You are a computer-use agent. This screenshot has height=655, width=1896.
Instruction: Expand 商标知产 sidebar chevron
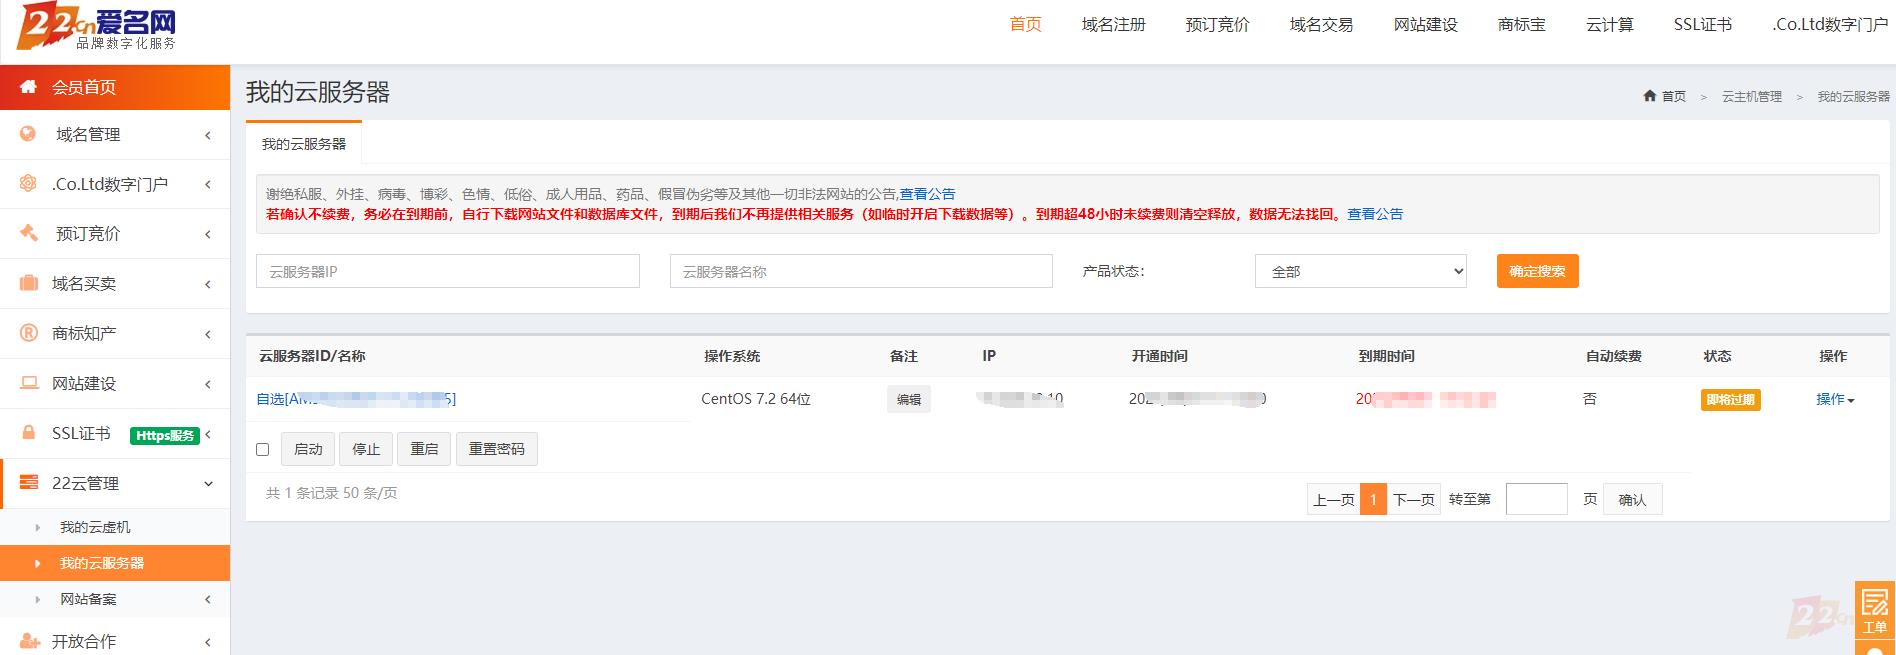coord(208,334)
